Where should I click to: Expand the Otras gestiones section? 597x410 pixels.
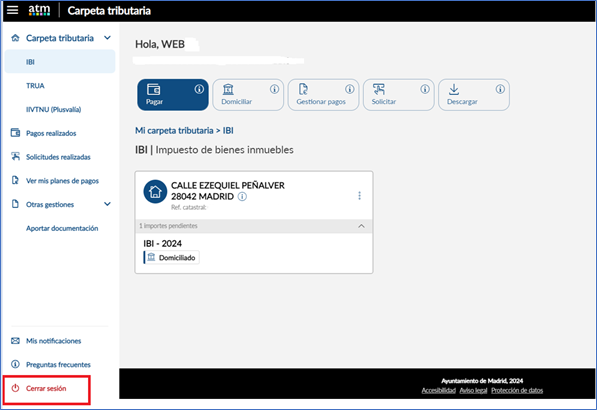point(107,204)
